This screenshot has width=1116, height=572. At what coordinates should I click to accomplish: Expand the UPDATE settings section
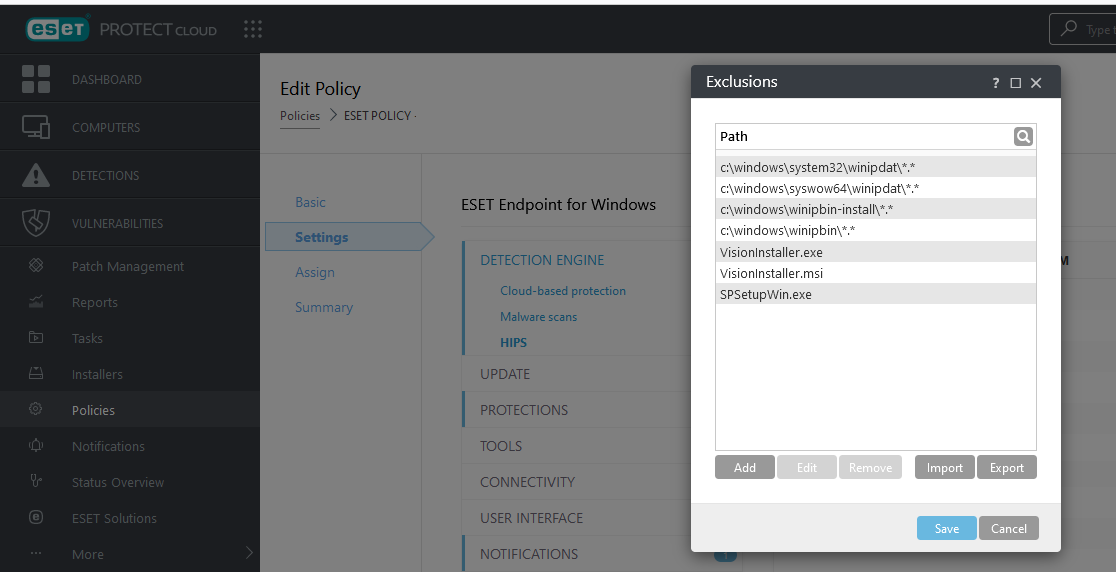[505, 374]
